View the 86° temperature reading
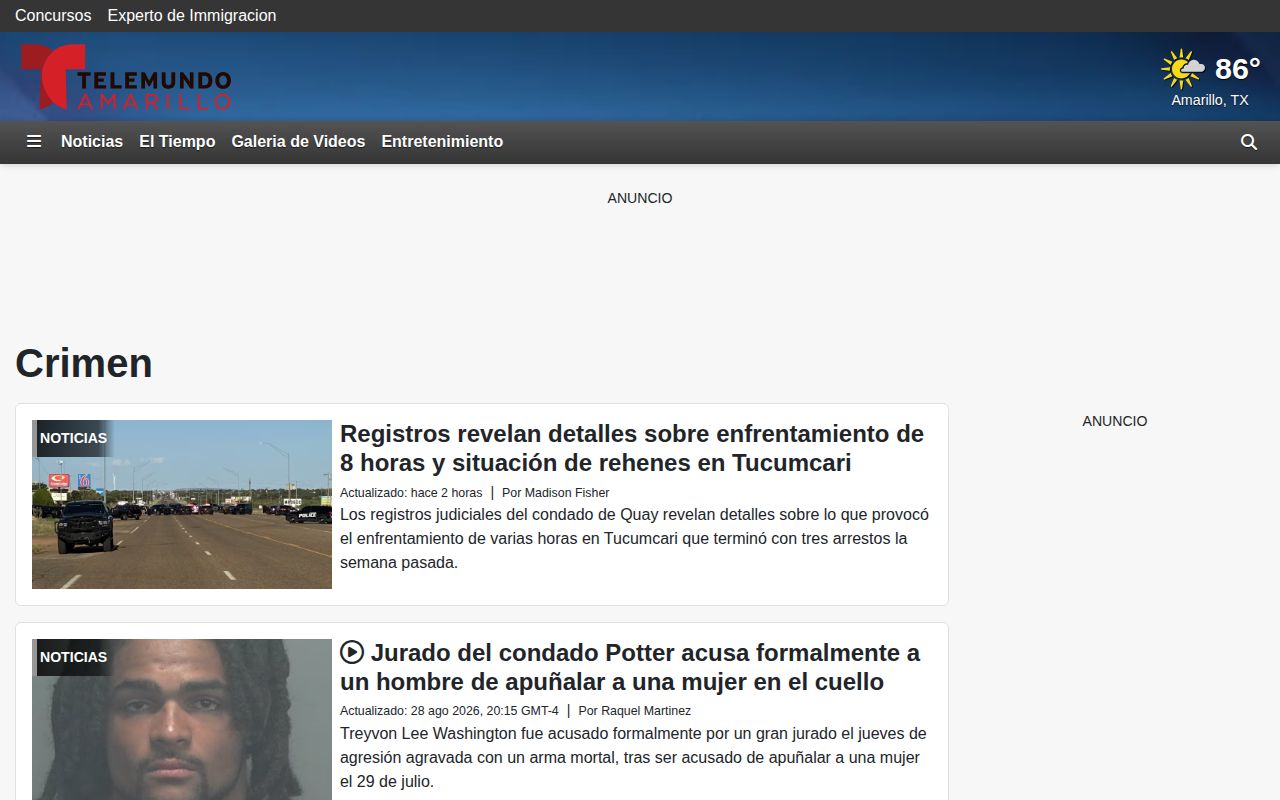Image resolution: width=1280 pixels, height=800 pixels. coord(1237,69)
